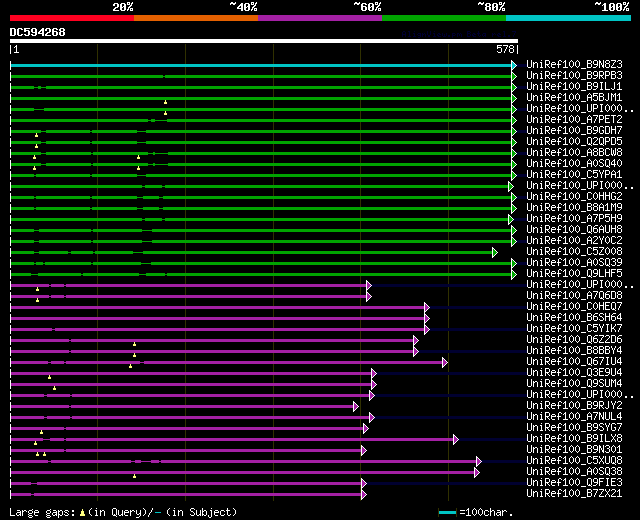This screenshot has width=640, height=520.
Task: Click the green arrowhead of the UniRef100_B9RPB3 hit
Action: (x=514, y=76)
